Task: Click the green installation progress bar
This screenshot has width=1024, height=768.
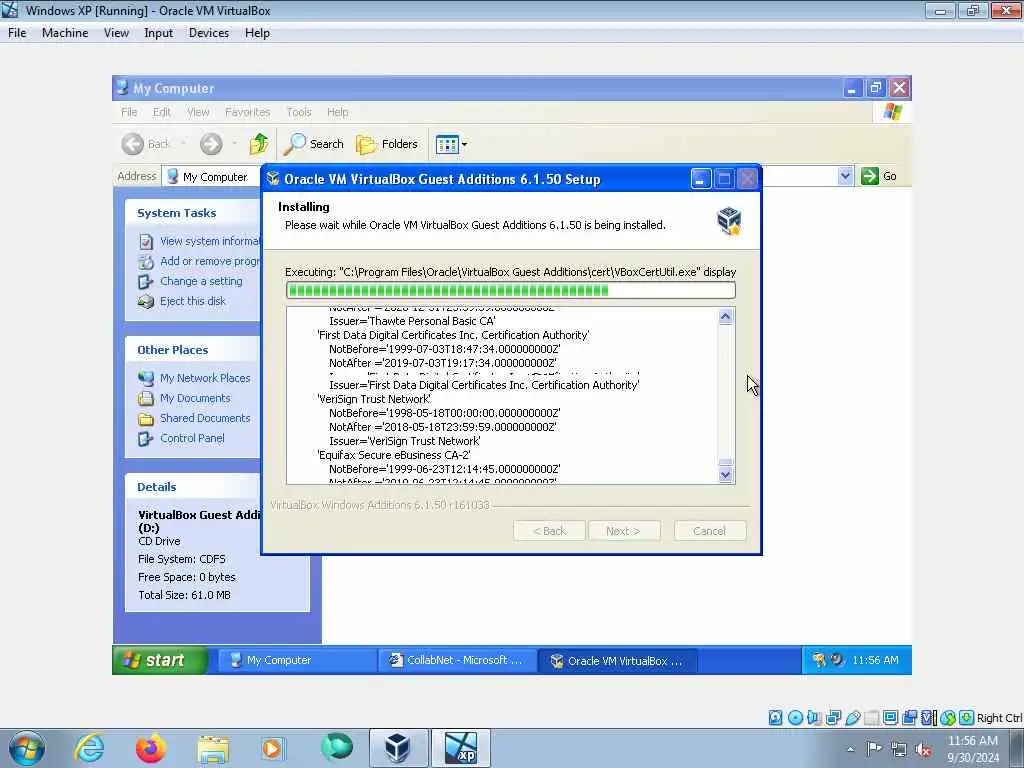Action: pos(511,290)
